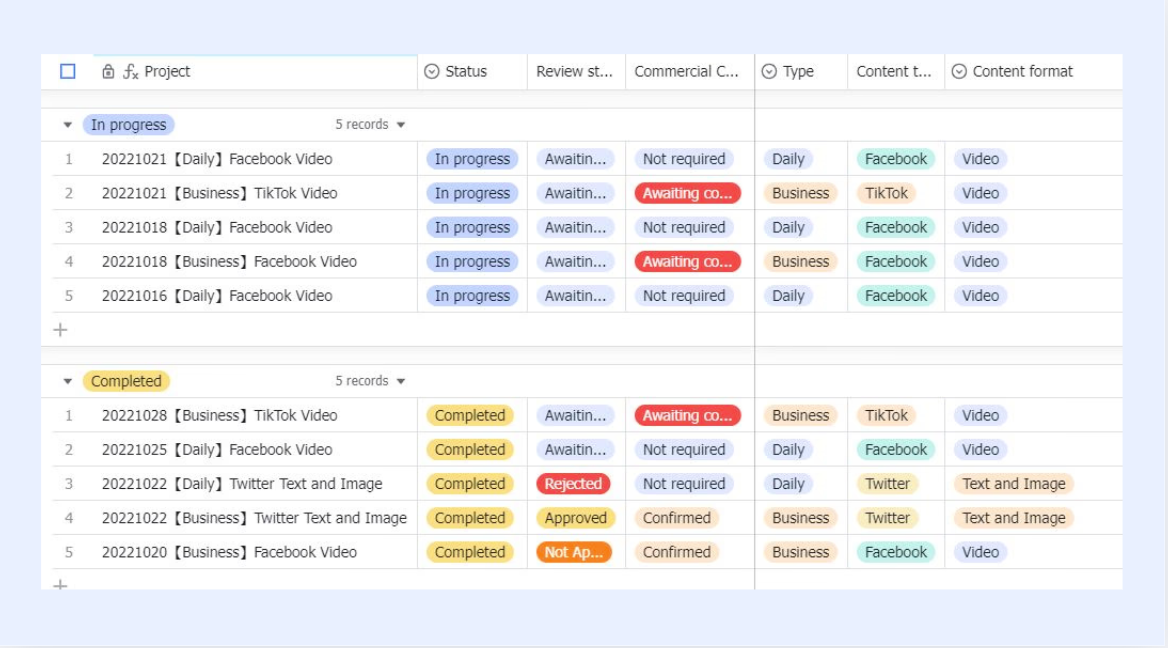Click the Type column single-select icon
Screen dimensions: 1168x648
point(769,72)
